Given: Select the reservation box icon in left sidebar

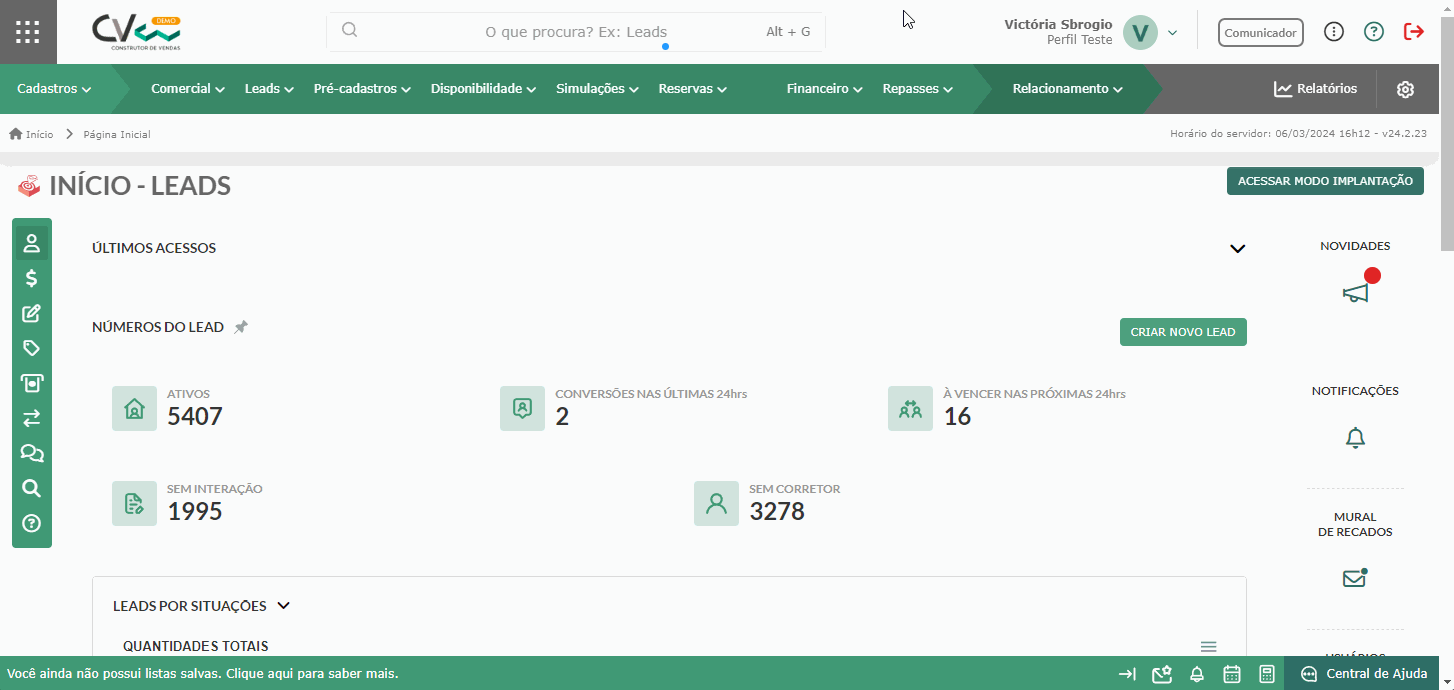Looking at the screenshot, I should [x=32, y=383].
